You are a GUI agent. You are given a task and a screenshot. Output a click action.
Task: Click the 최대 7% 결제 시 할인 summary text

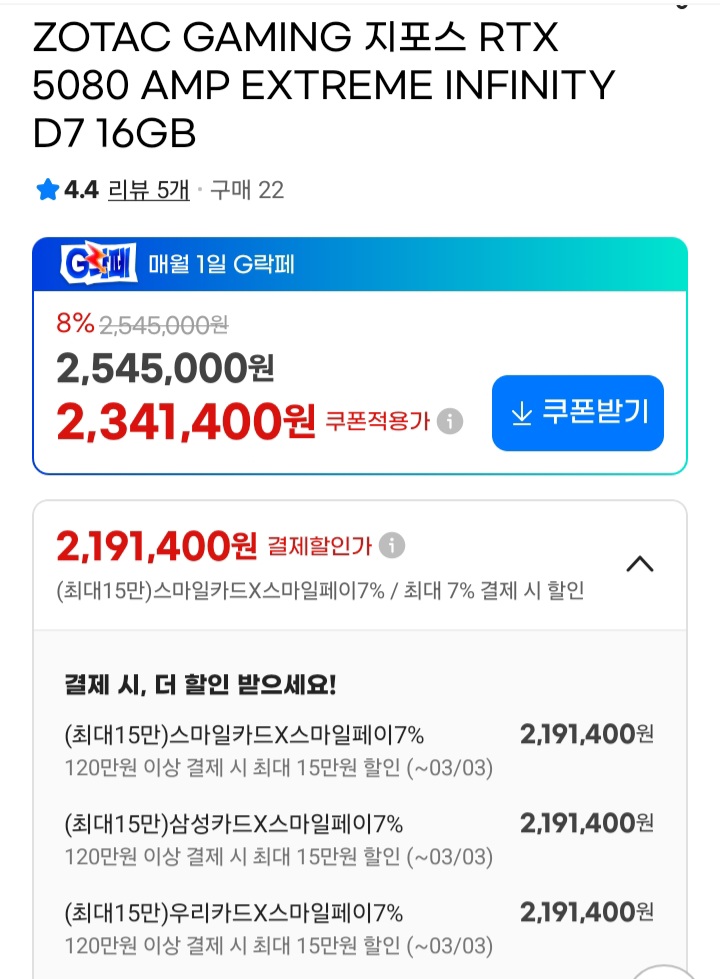tap(494, 591)
